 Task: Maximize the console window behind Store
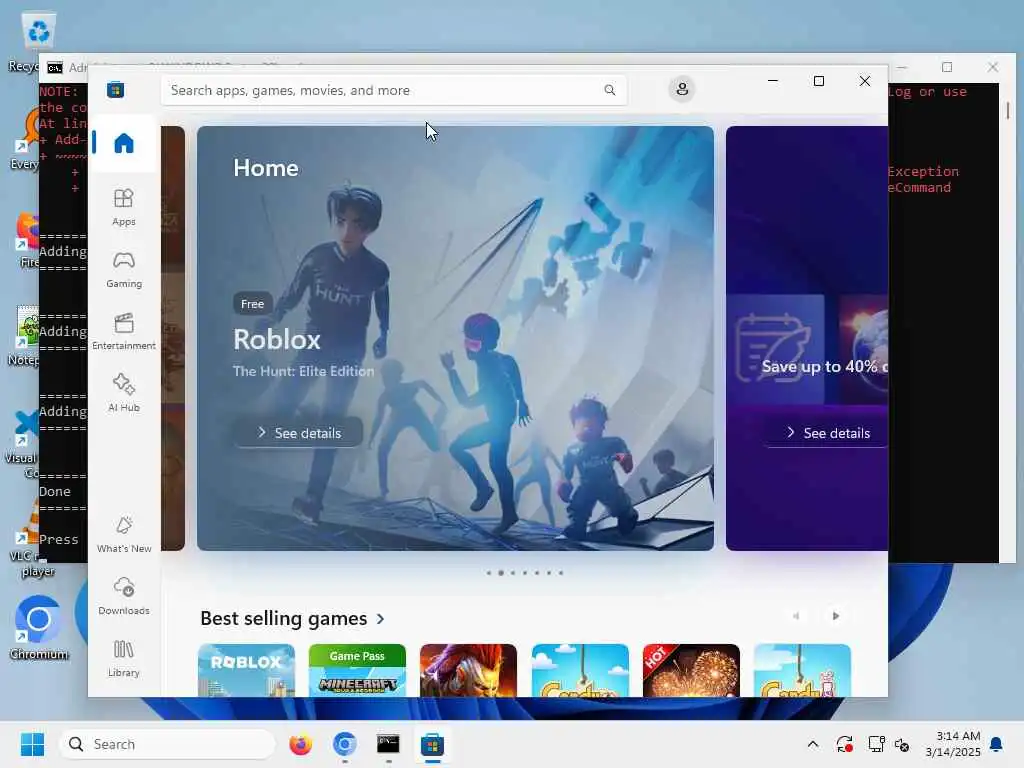tap(947, 67)
